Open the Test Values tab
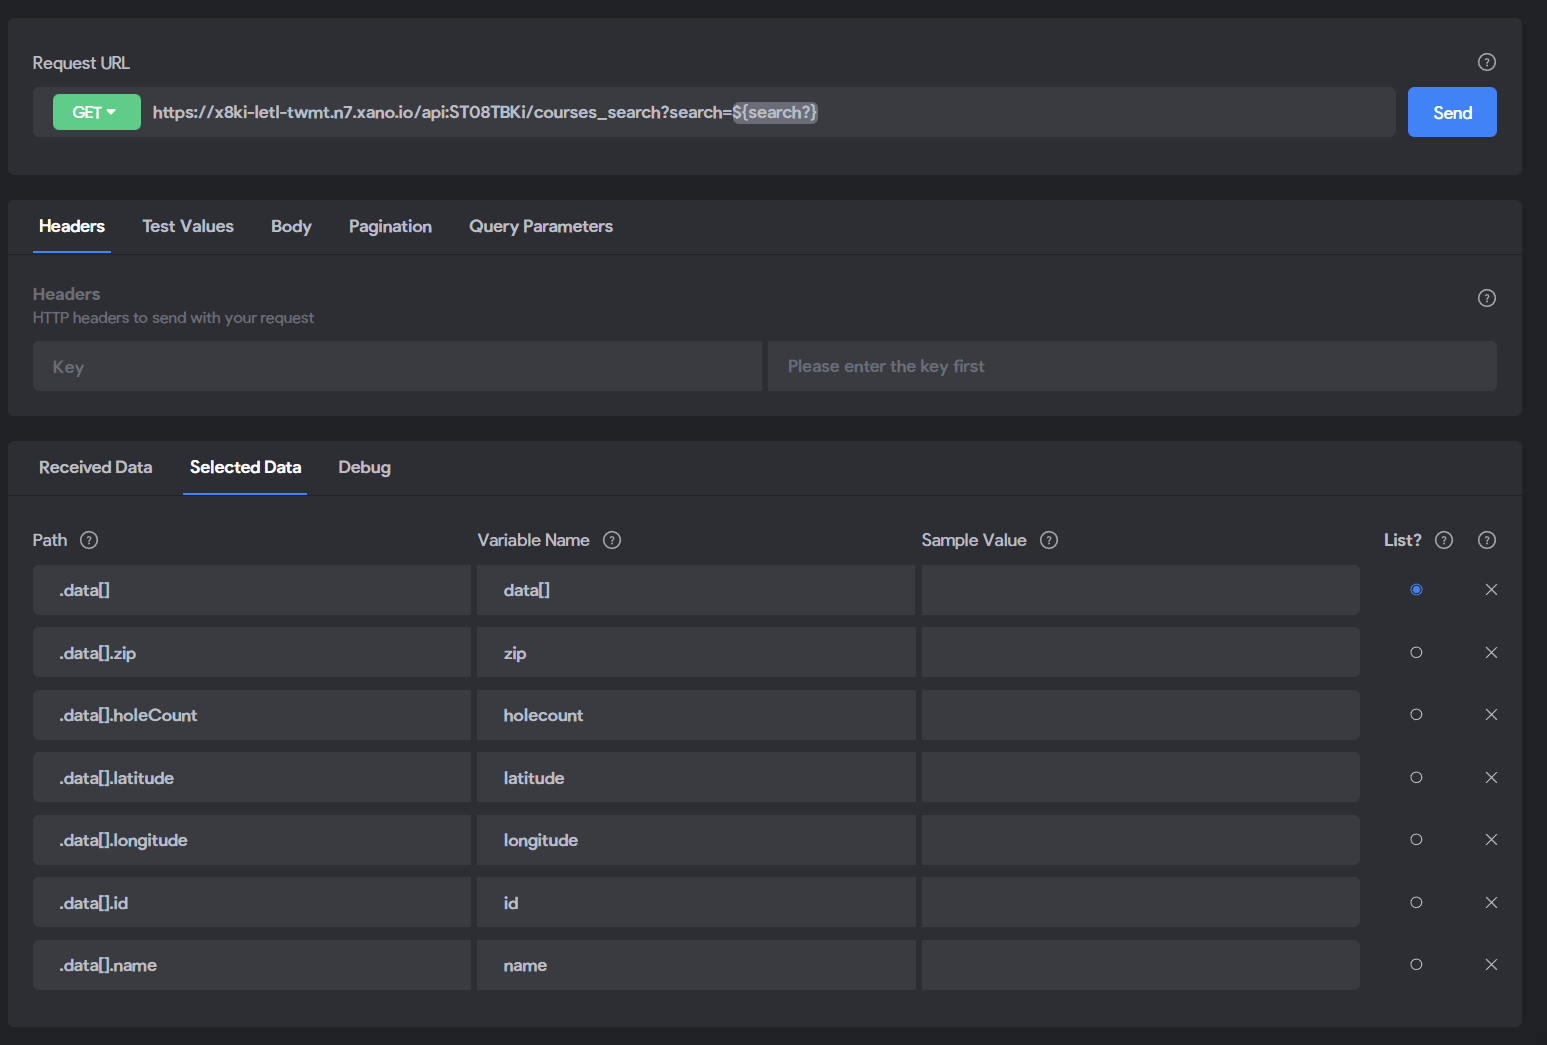 (x=188, y=226)
